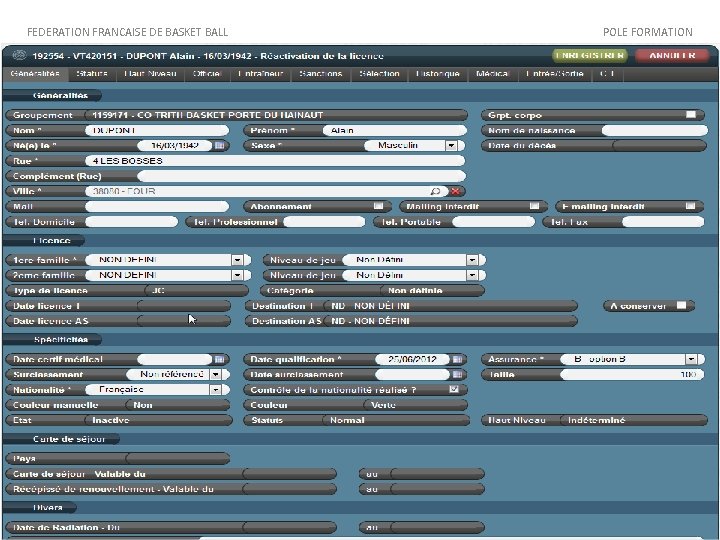720x540 pixels.
Task: Open Niveau de jeu dropdown beside 2eme famille
Action: pos(472,275)
